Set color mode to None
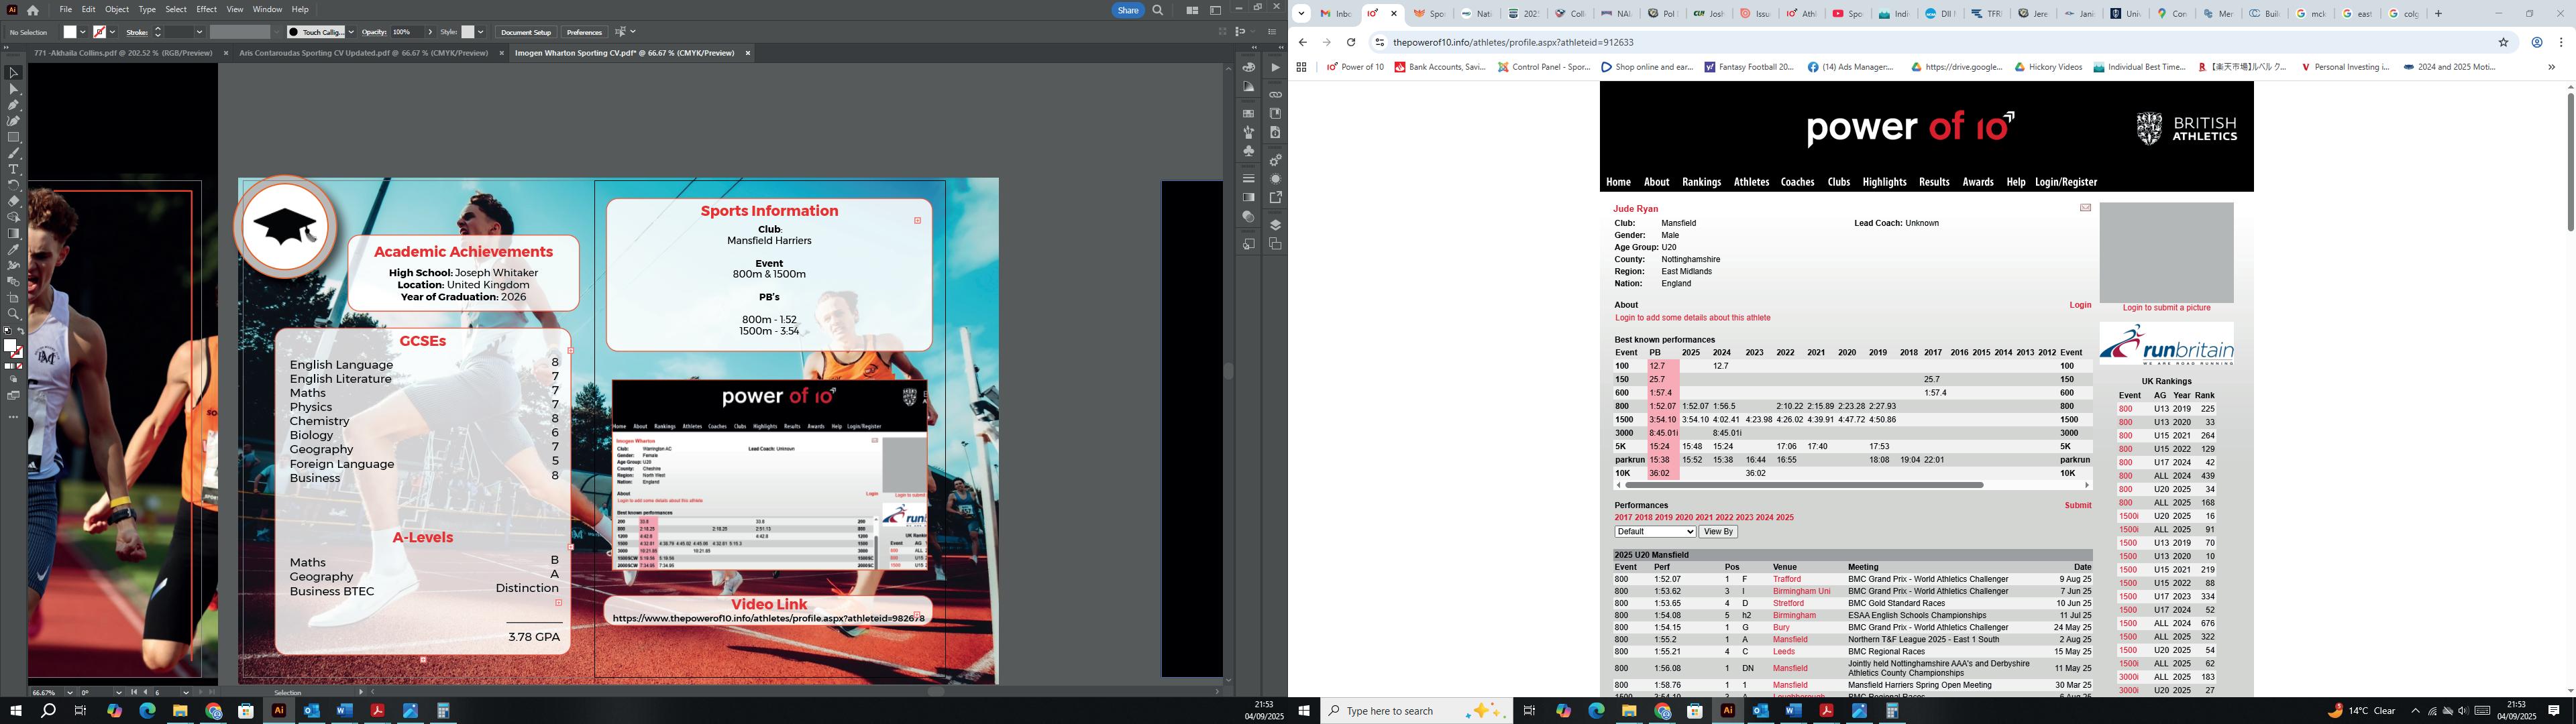Screen dimensions: 2576x724 20,367
